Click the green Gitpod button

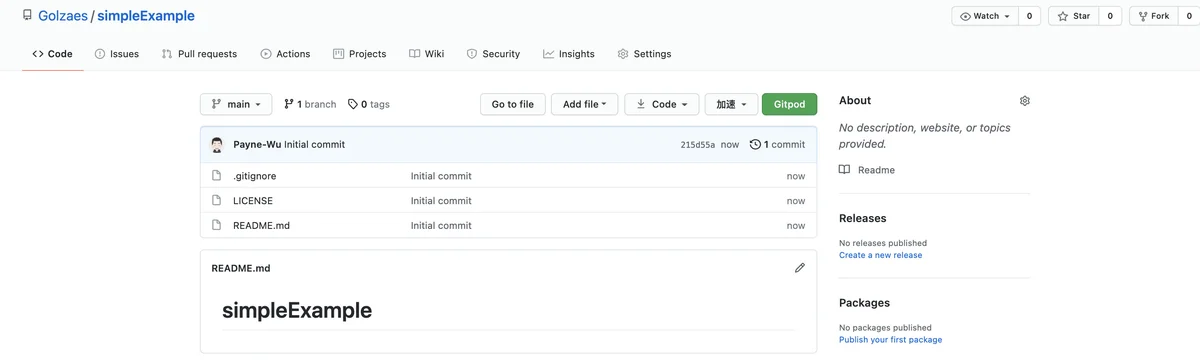pyautogui.click(x=789, y=104)
